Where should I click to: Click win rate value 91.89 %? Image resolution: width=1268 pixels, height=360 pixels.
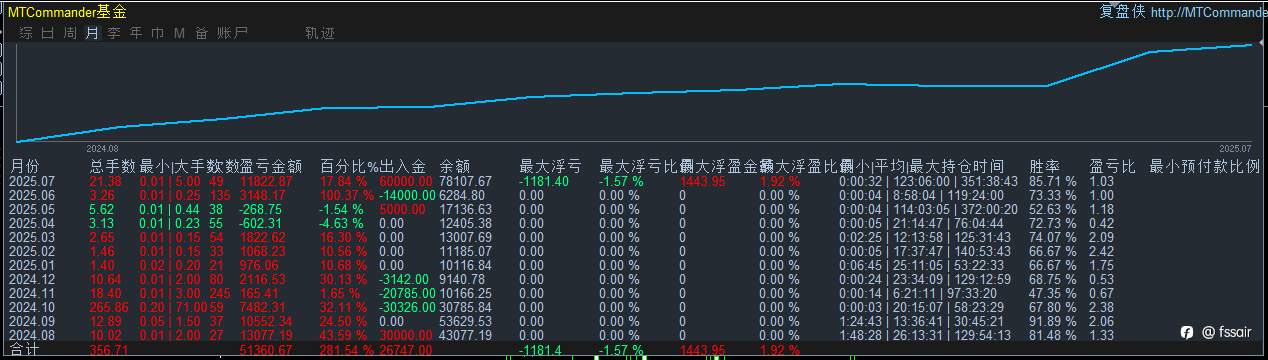[x=1053, y=321]
